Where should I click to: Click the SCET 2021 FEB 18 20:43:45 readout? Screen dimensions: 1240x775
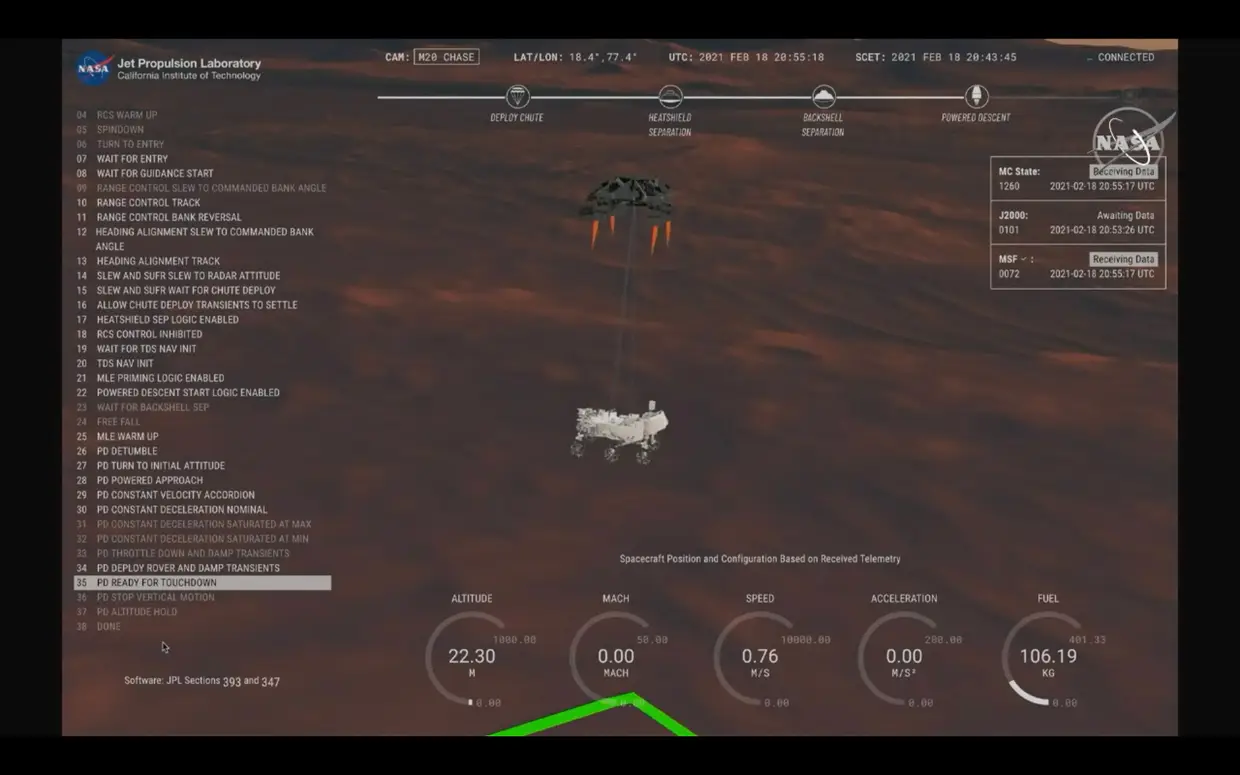936,57
